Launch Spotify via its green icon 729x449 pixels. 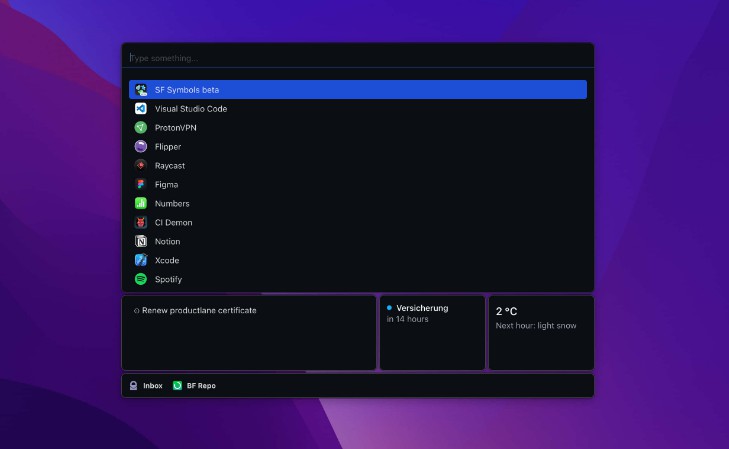141,279
